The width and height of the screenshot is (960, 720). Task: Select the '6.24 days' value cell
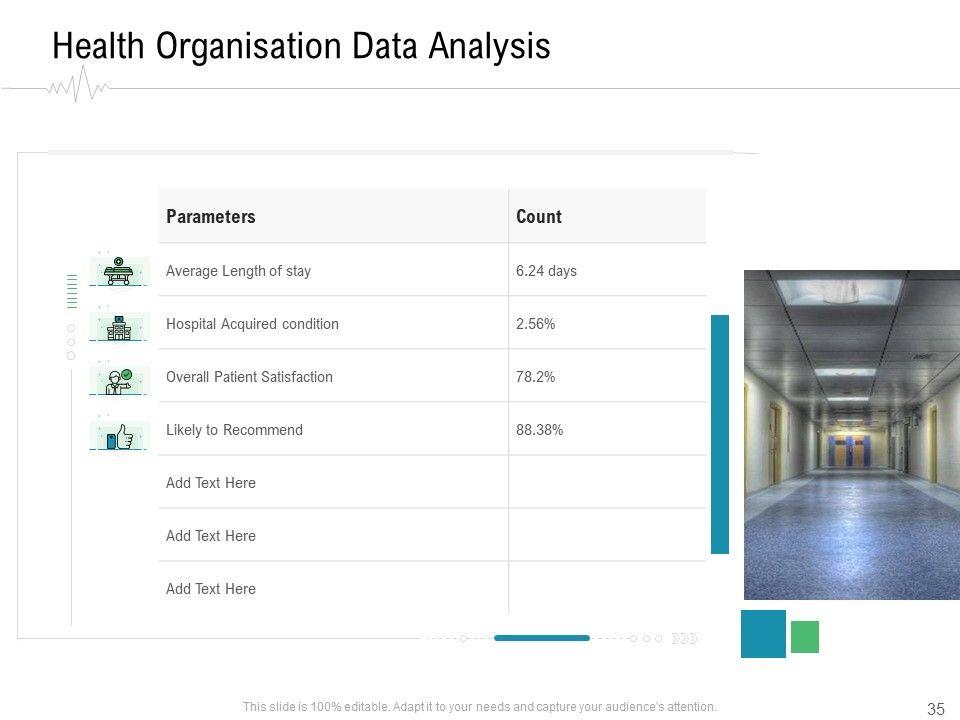coord(546,270)
